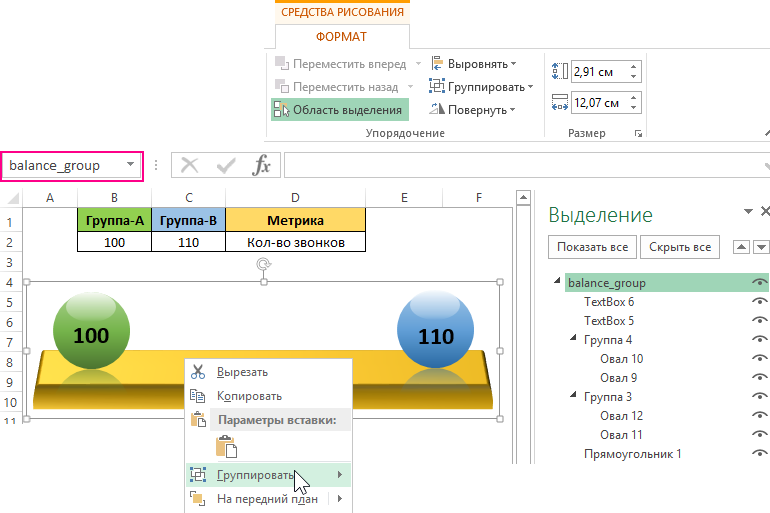Toggle visibility of TextBox 6
This screenshot has height=513, width=770.
pos(760,301)
